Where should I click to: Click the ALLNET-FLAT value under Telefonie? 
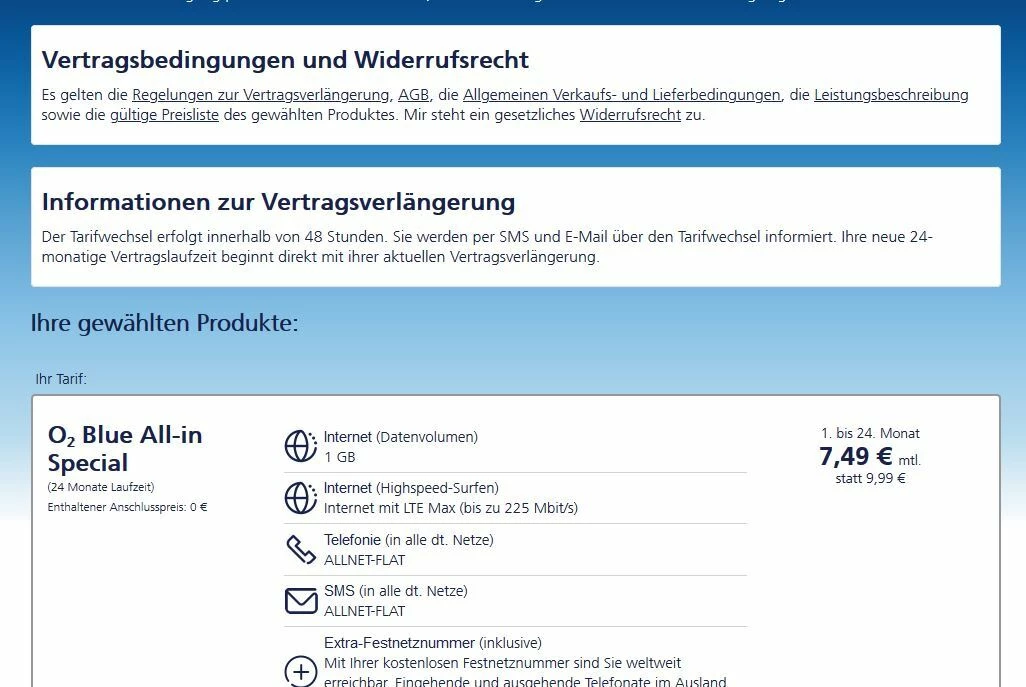(x=364, y=561)
